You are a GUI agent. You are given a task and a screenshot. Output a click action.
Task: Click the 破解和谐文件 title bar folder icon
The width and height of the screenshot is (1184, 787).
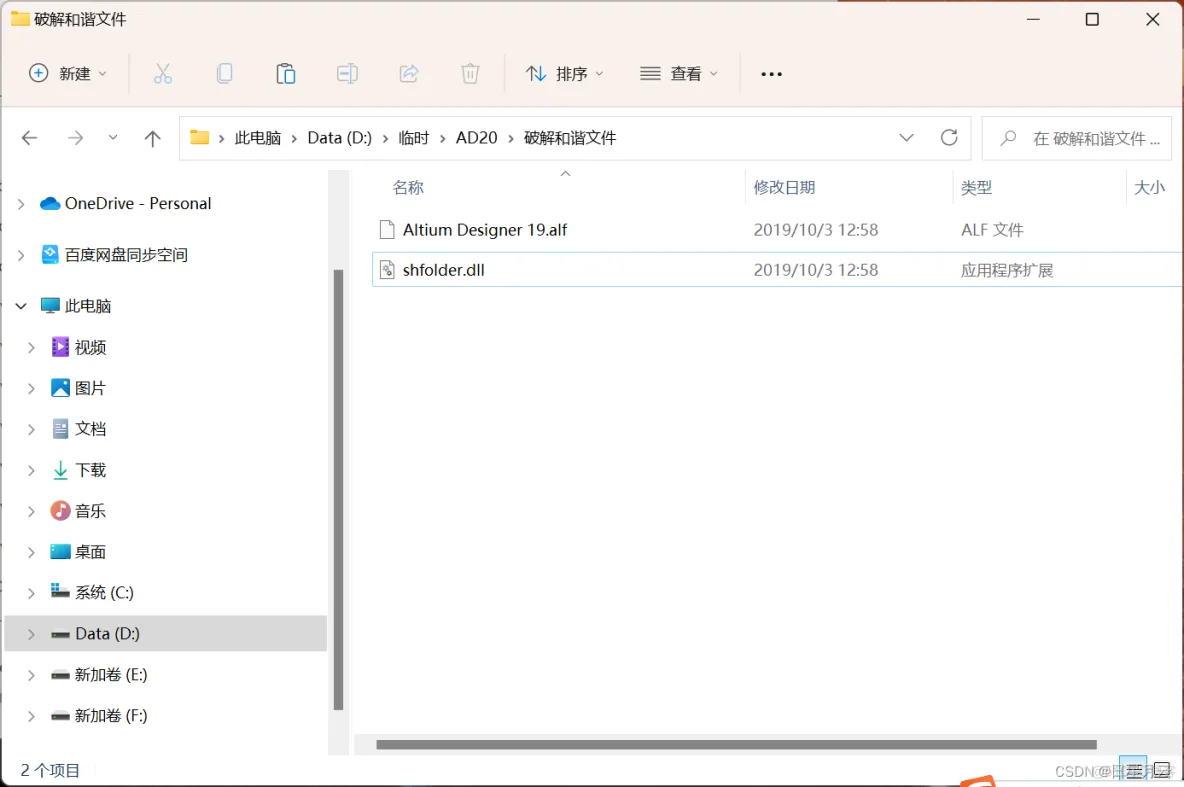pyautogui.click(x=20, y=18)
